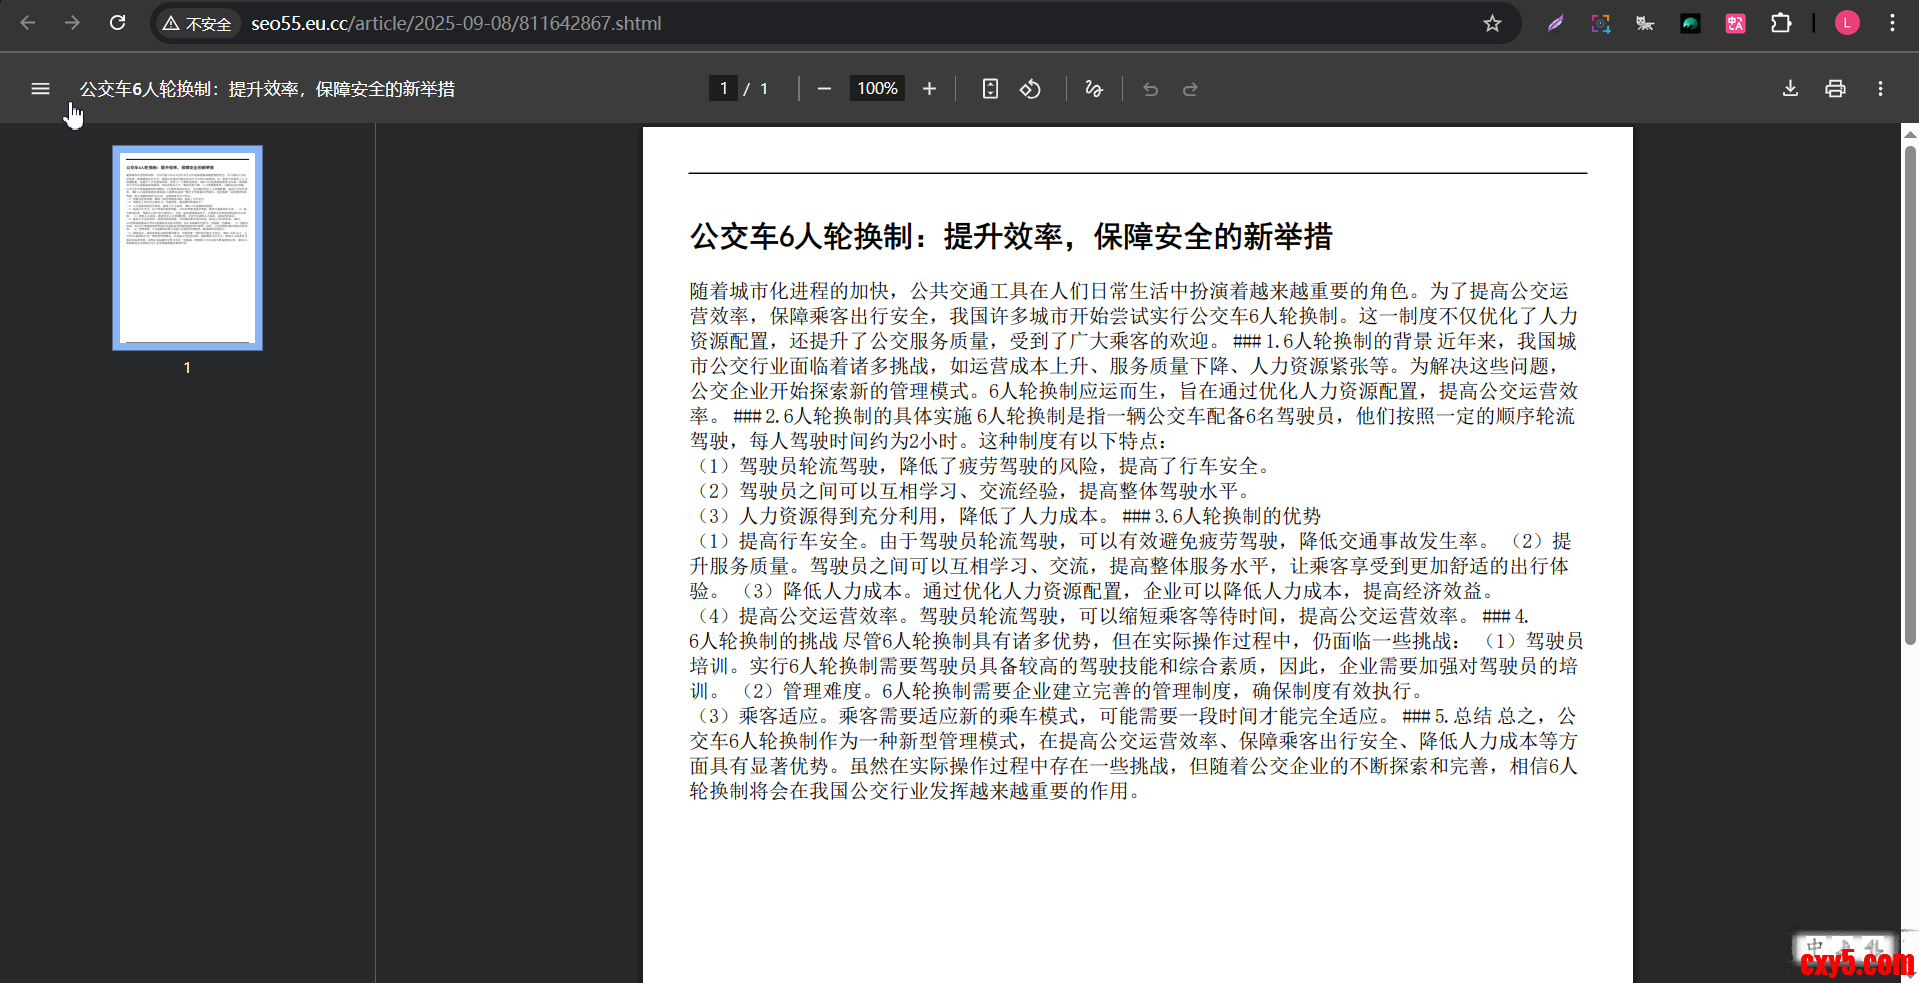The width and height of the screenshot is (1919, 983).
Task: Open the extensions puzzle-piece menu
Action: (1782, 23)
